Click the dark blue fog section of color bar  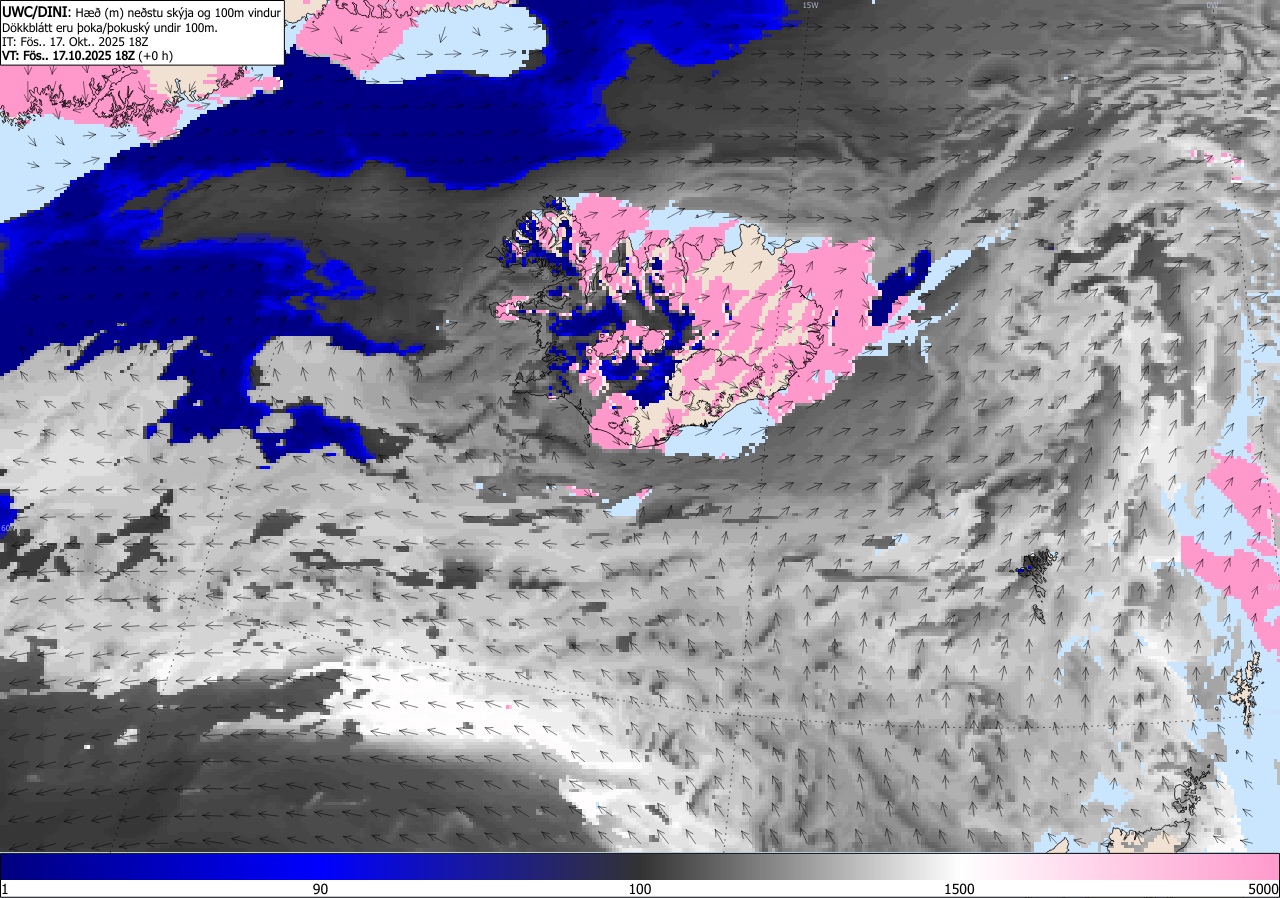click(160, 866)
